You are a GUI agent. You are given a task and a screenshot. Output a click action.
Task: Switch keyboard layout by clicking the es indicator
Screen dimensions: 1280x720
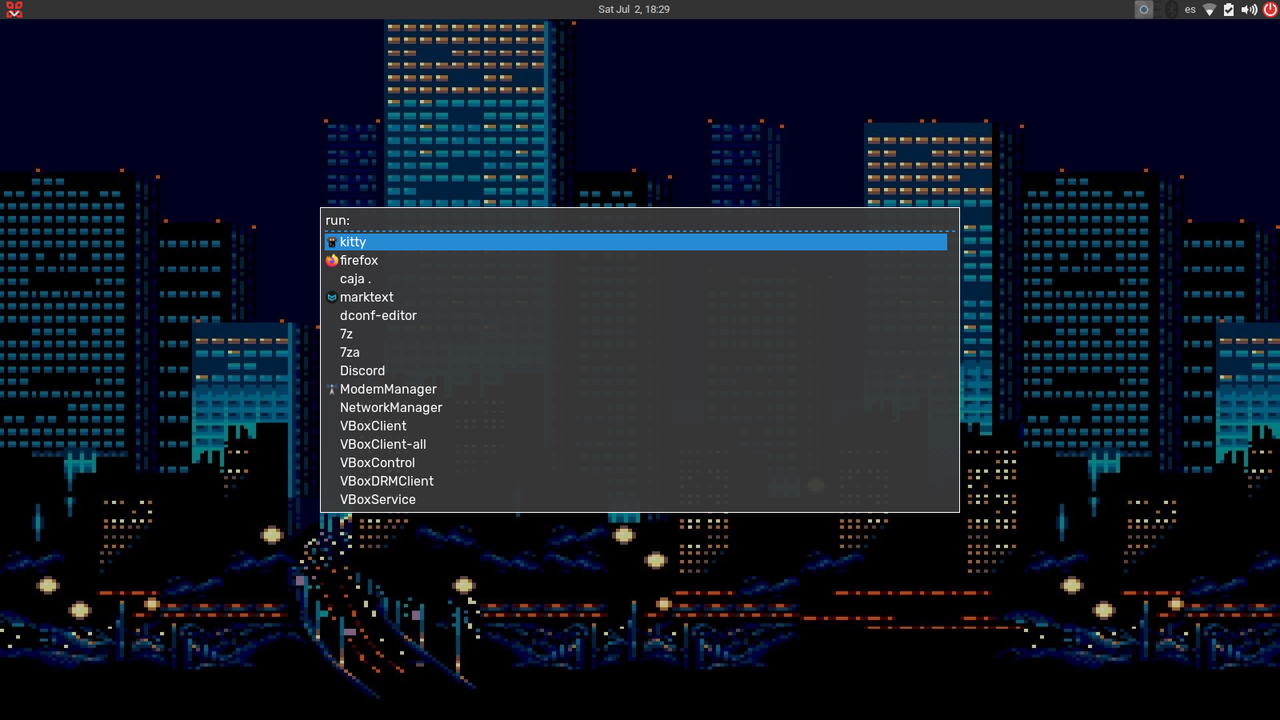pyautogui.click(x=1190, y=9)
